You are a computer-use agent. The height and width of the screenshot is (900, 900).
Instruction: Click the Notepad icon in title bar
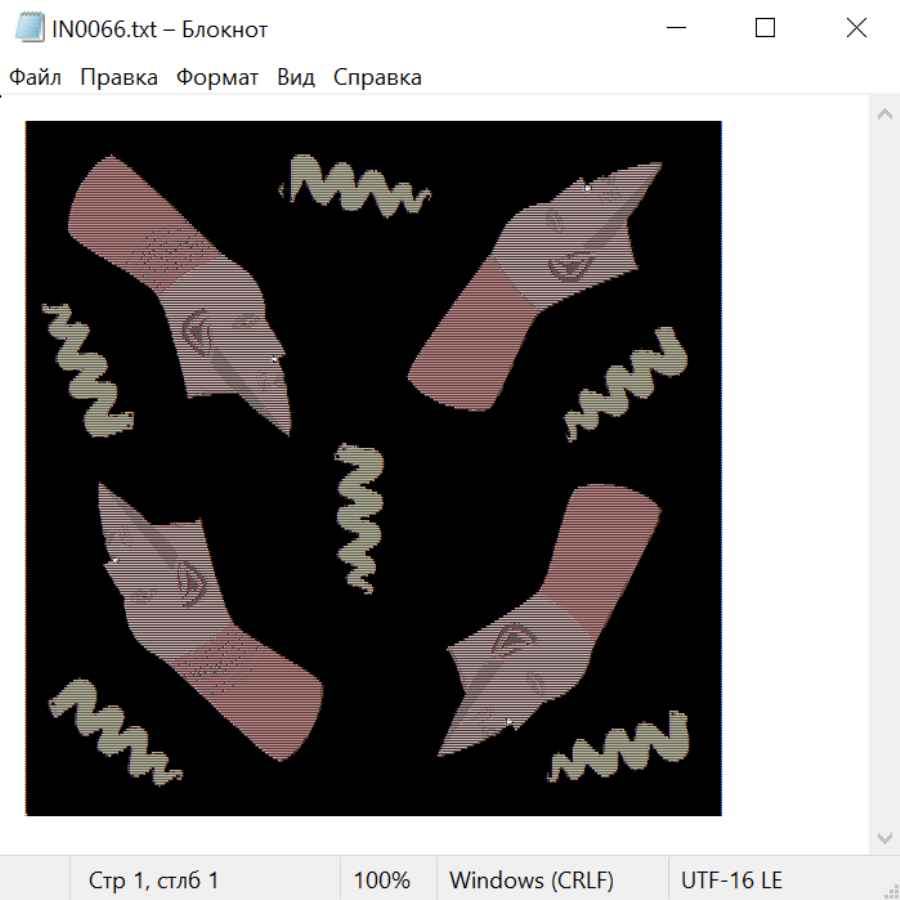coord(30,28)
